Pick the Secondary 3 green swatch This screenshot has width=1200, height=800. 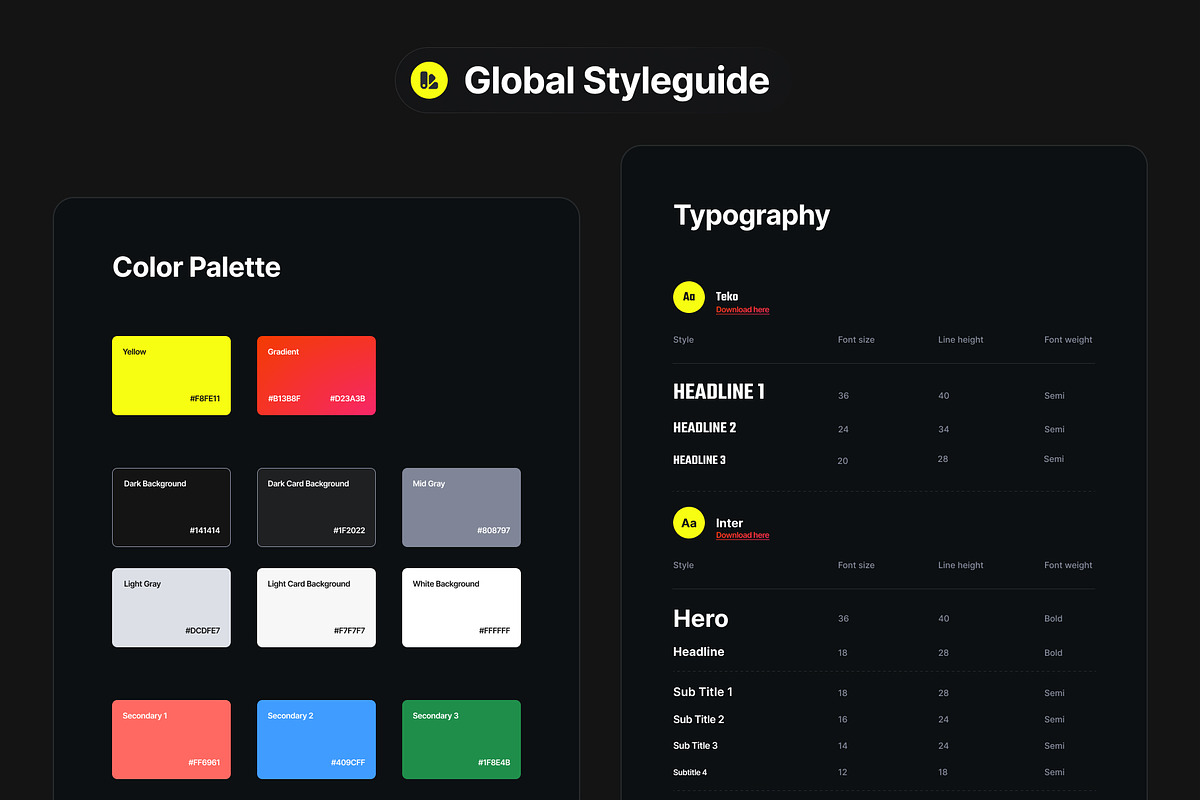(x=461, y=739)
